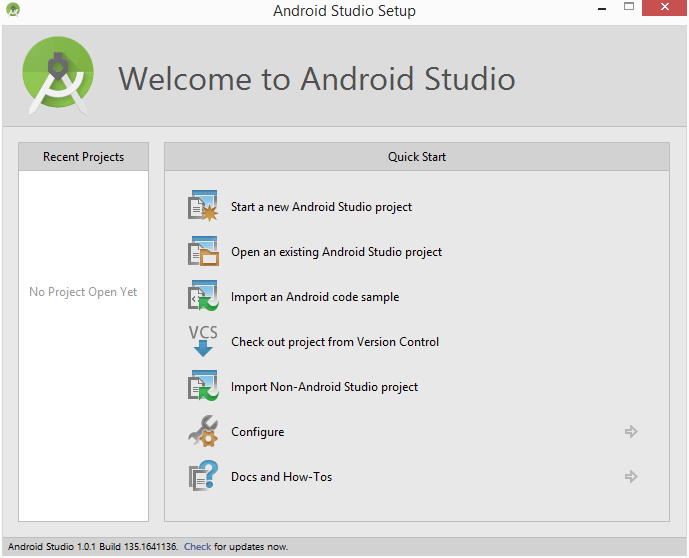Click the import Android code sample icon
This screenshot has height=558, width=689.
(x=203, y=297)
